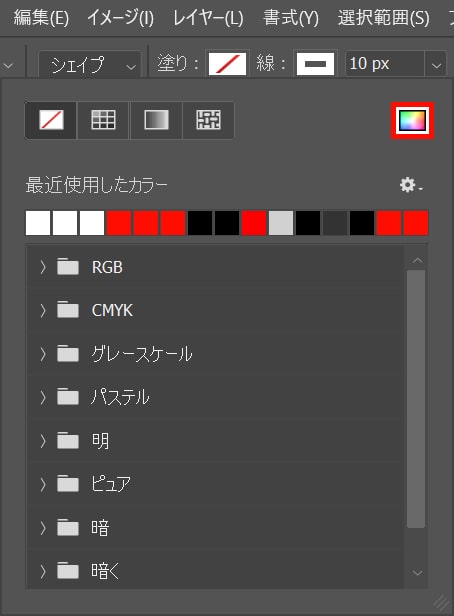Select the no color fill option
Viewport: 454px width, 616px height.
click(51, 120)
